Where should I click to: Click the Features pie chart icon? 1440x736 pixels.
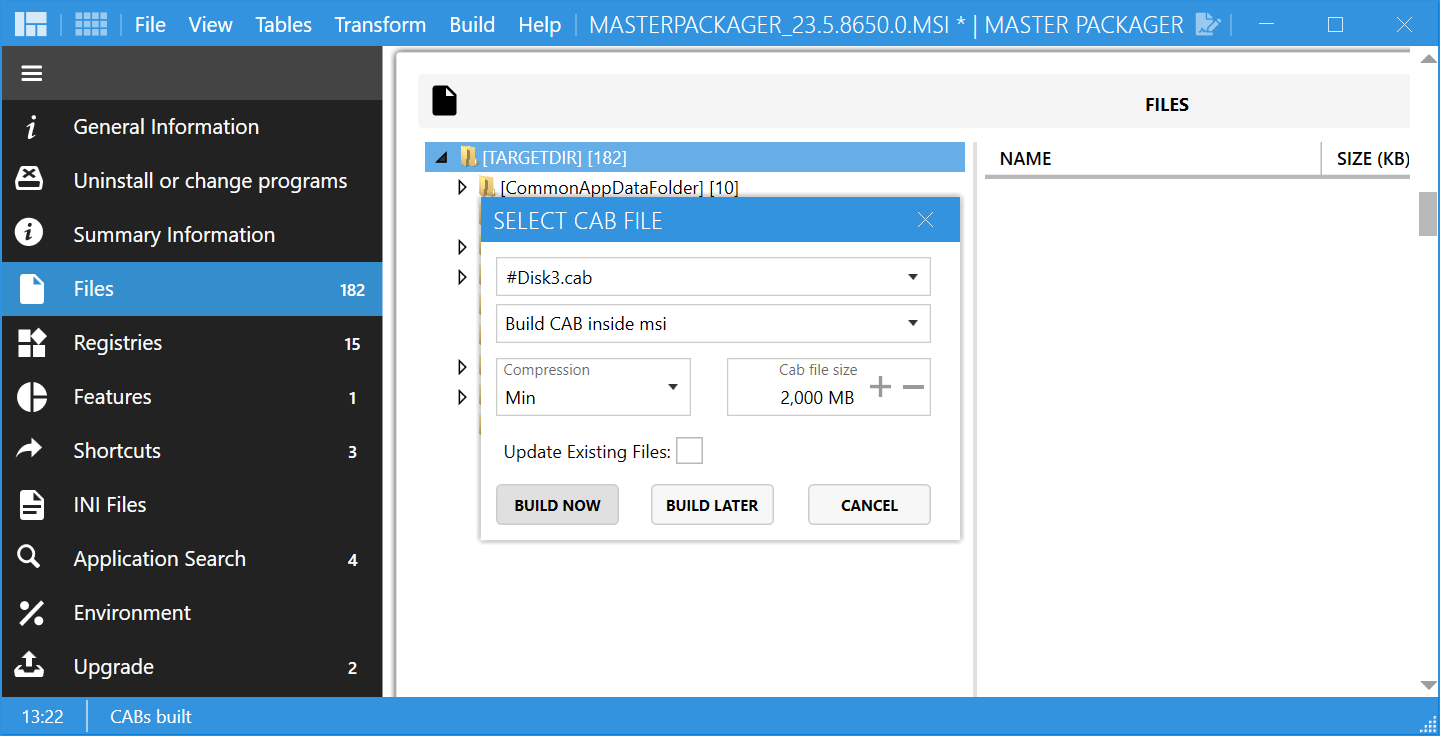pyautogui.click(x=32, y=397)
